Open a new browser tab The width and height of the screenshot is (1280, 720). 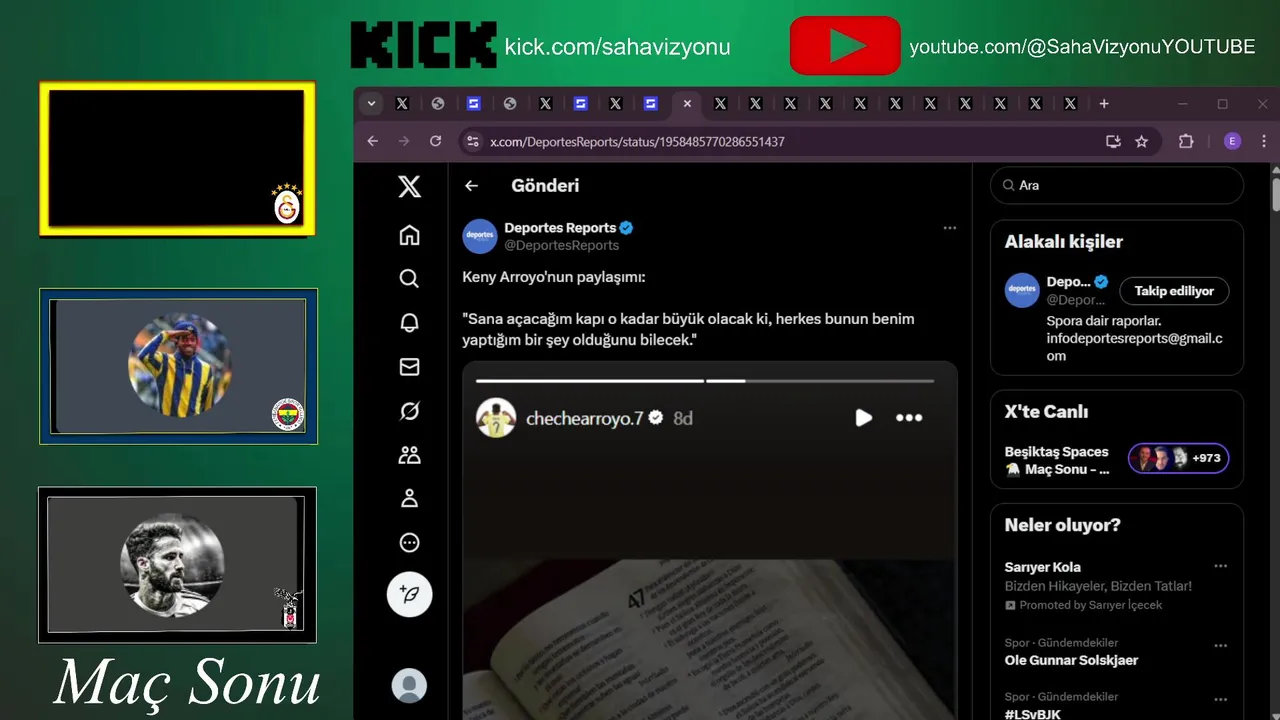[1104, 104]
